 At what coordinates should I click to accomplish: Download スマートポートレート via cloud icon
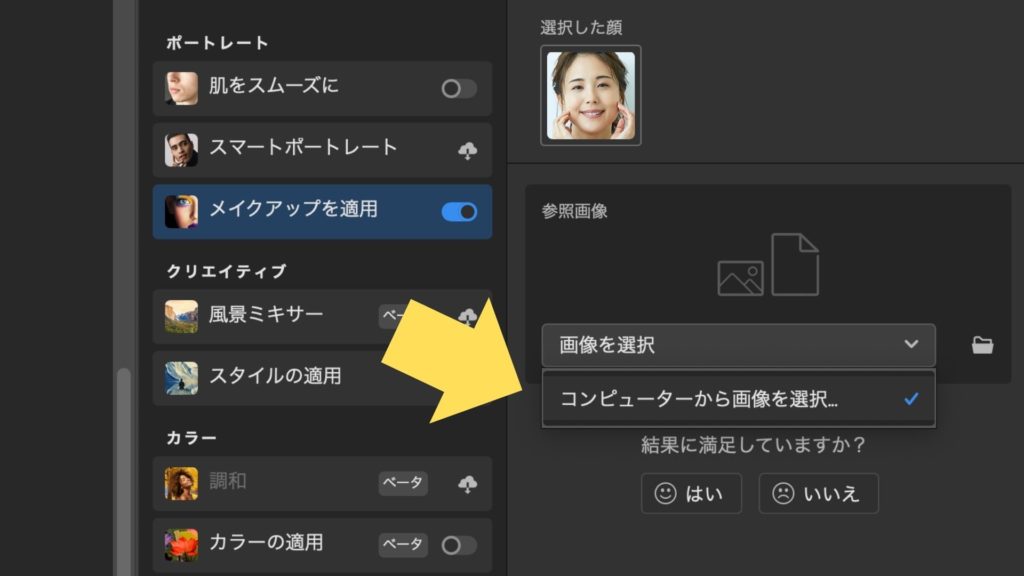pos(467,151)
